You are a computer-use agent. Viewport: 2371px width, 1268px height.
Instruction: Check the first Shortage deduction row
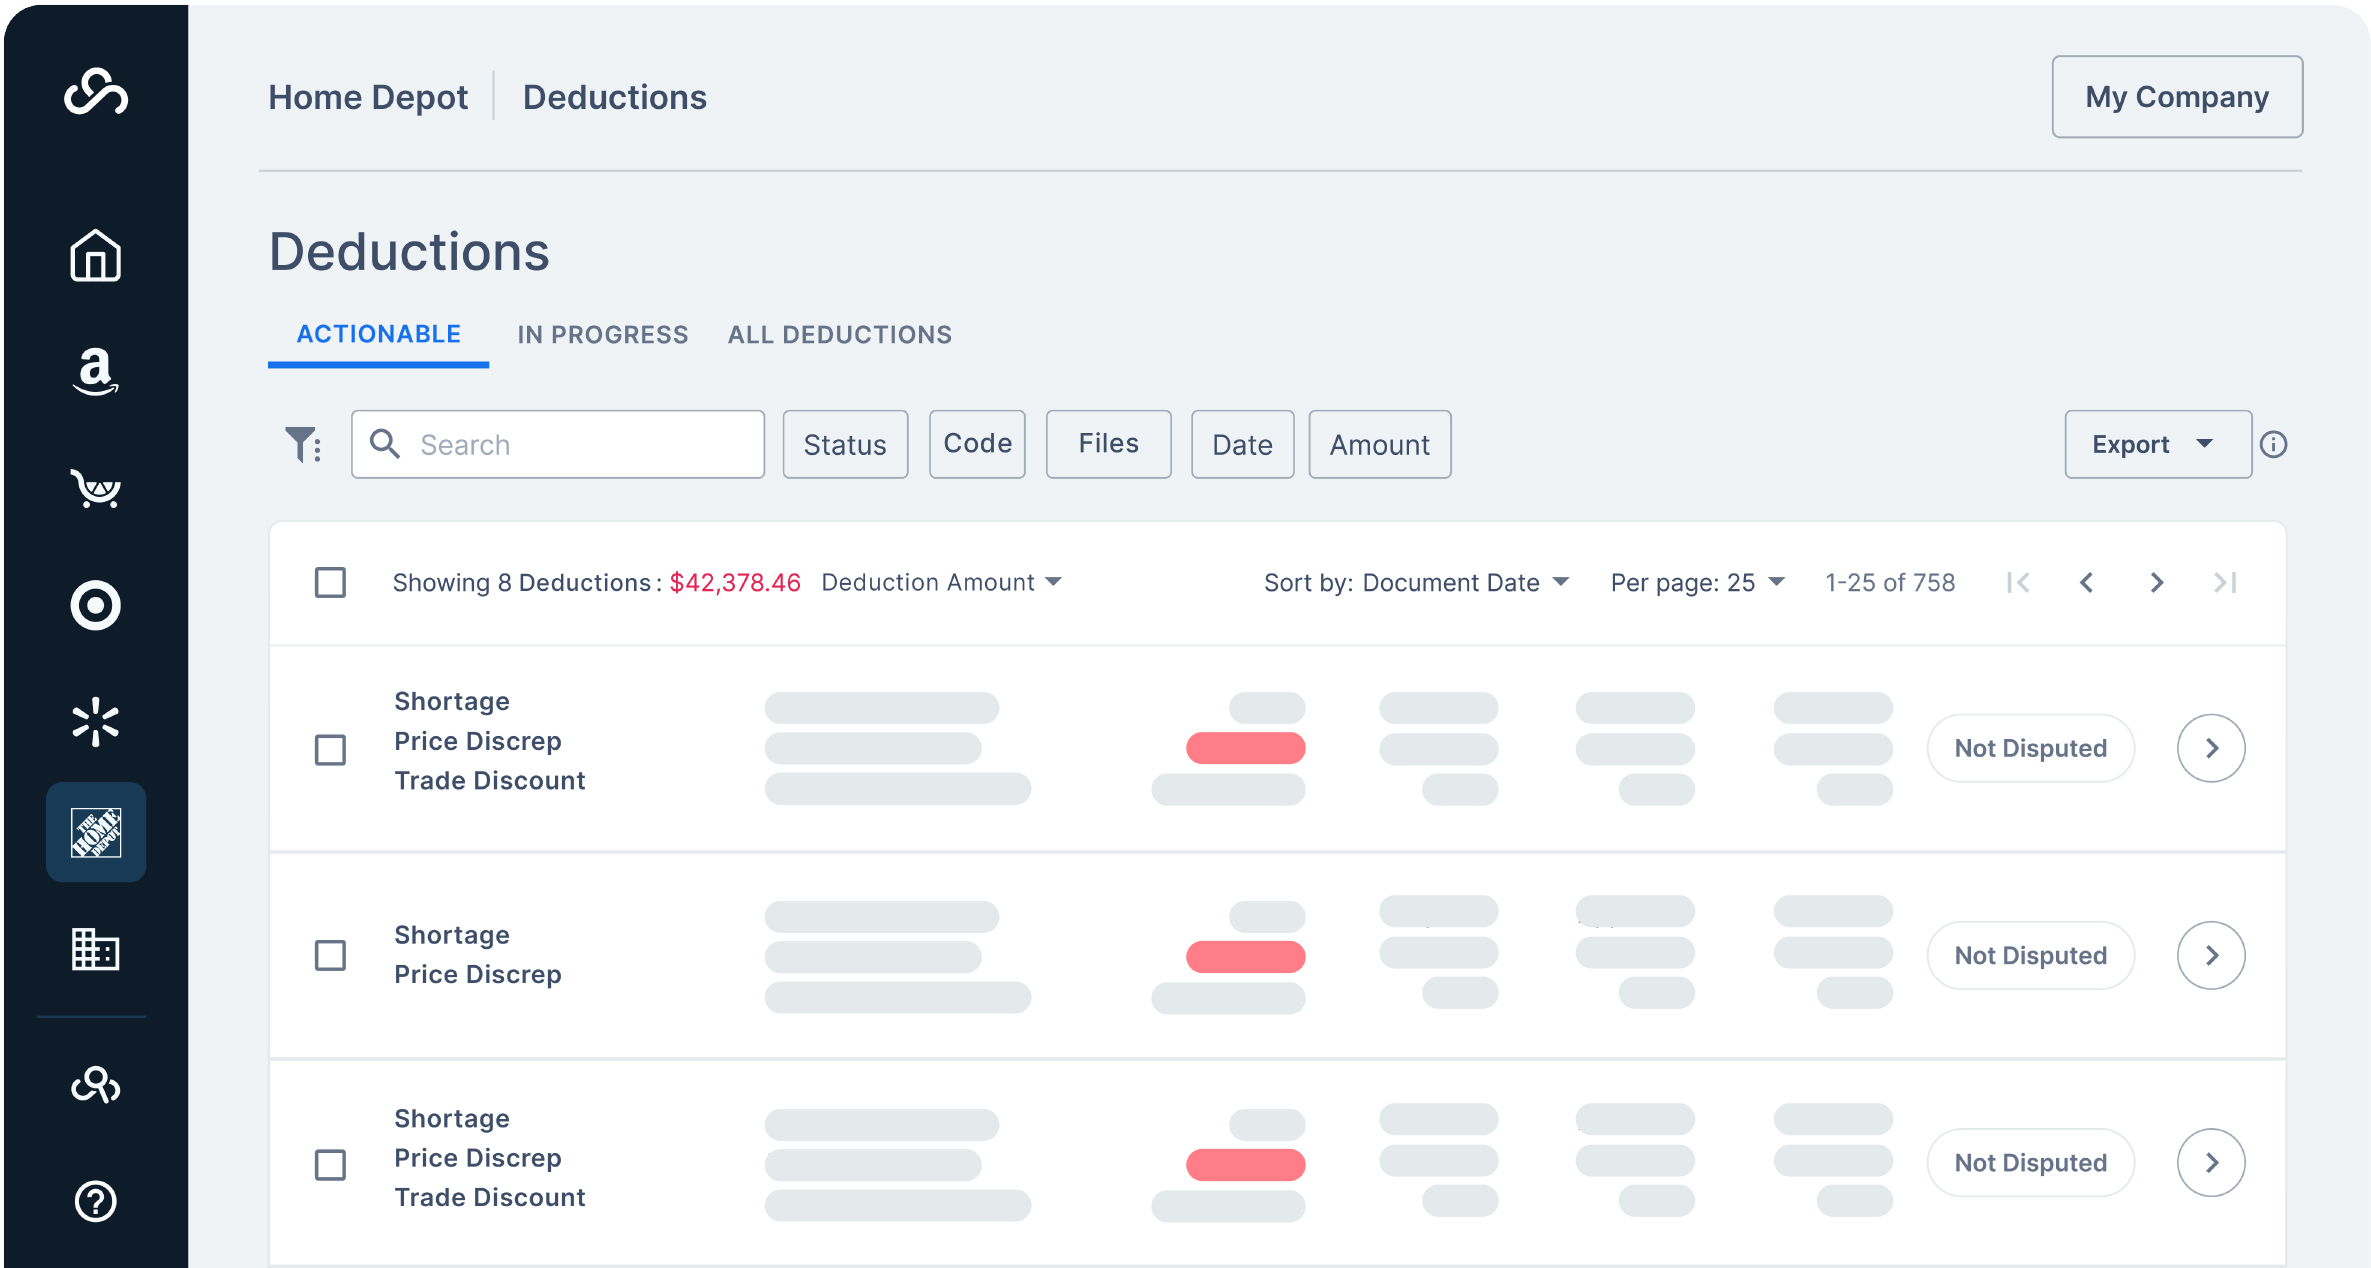click(x=330, y=750)
